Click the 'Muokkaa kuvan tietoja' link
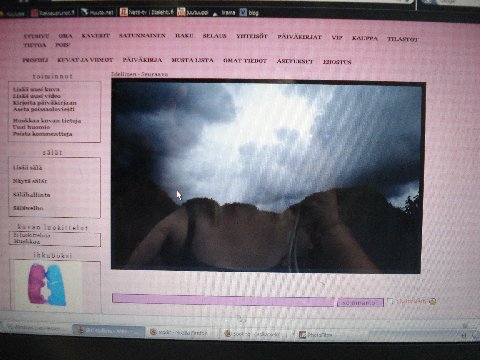Viewport: 480px width, 360px height. pos(47,121)
